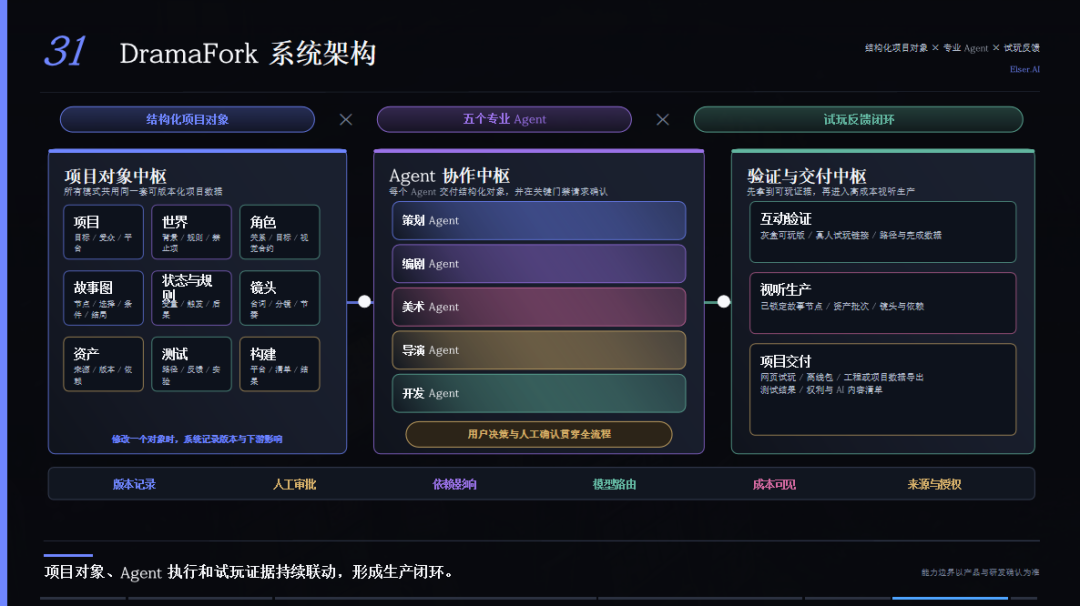Image resolution: width=1080 pixels, height=606 pixels.
Task: Click the 项目对象中枢 heading
Action: pyautogui.click(x=115, y=176)
